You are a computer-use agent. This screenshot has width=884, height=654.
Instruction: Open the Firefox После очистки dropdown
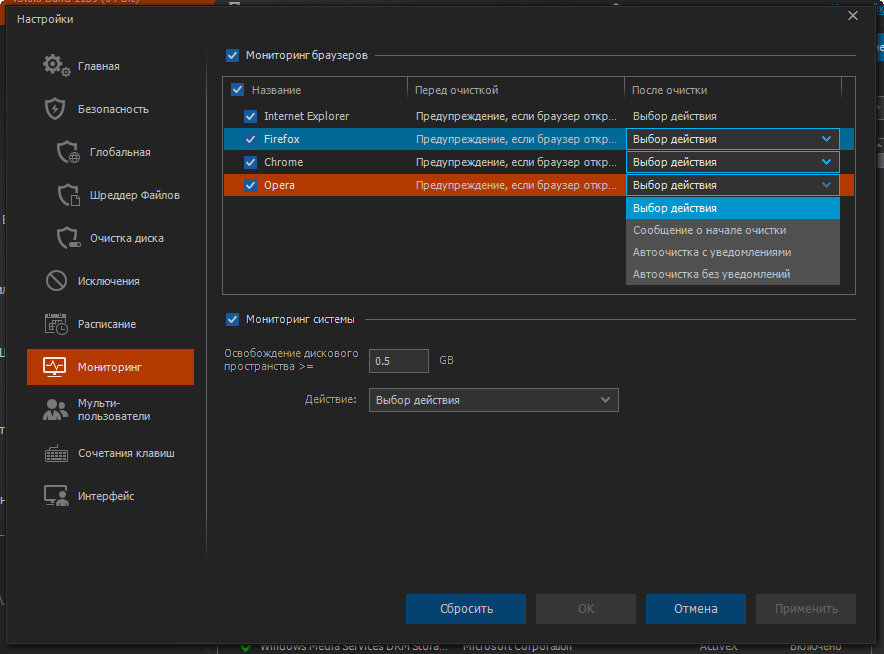(732, 139)
